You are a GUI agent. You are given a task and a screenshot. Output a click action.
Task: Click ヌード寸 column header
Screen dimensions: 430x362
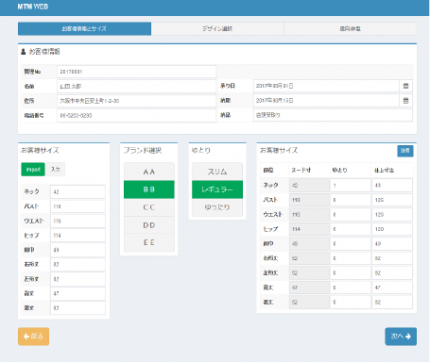(301, 170)
